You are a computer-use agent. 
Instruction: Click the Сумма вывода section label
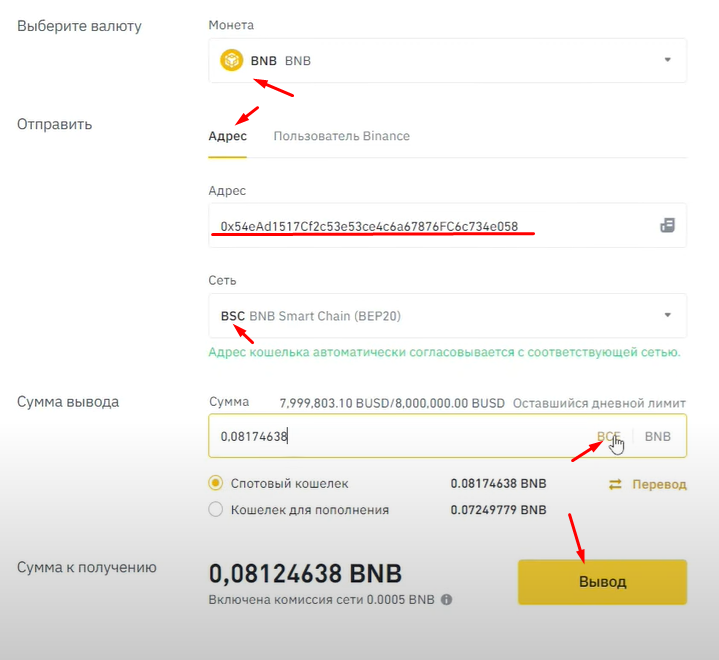tap(68, 402)
